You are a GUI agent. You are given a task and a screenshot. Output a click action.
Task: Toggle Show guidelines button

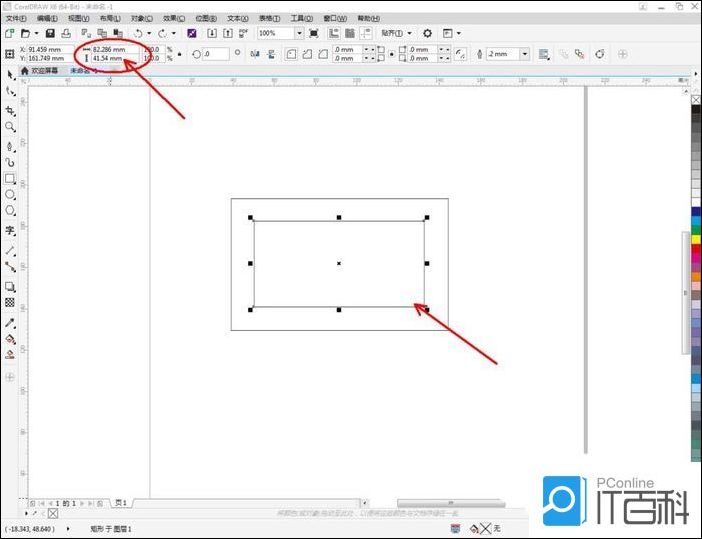pos(366,33)
